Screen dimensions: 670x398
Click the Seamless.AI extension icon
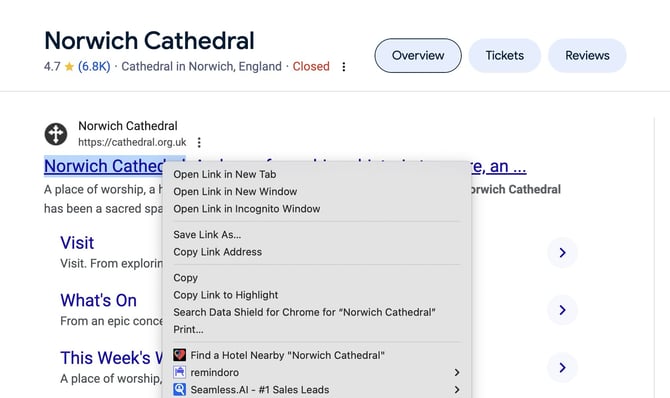click(x=179, y=389)
